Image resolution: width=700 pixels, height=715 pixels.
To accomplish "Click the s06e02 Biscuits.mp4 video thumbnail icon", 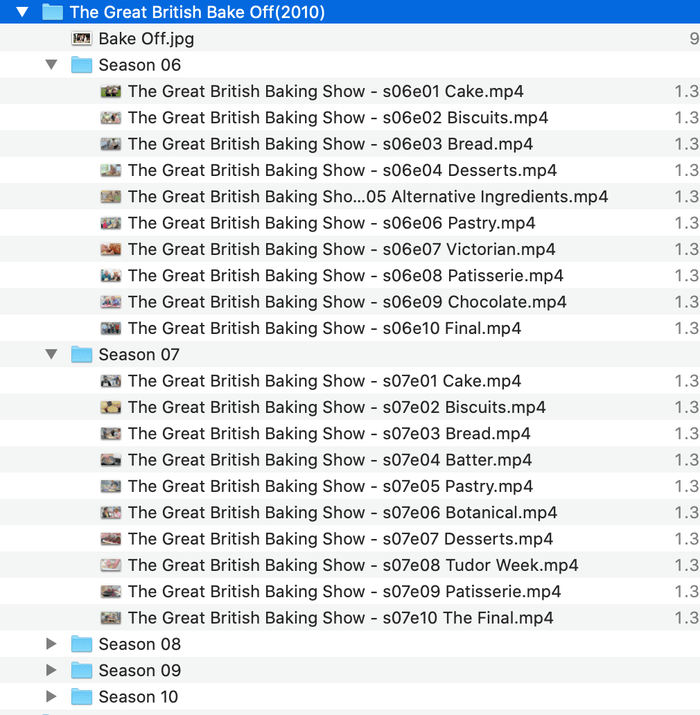I will [x=111, y=118].
